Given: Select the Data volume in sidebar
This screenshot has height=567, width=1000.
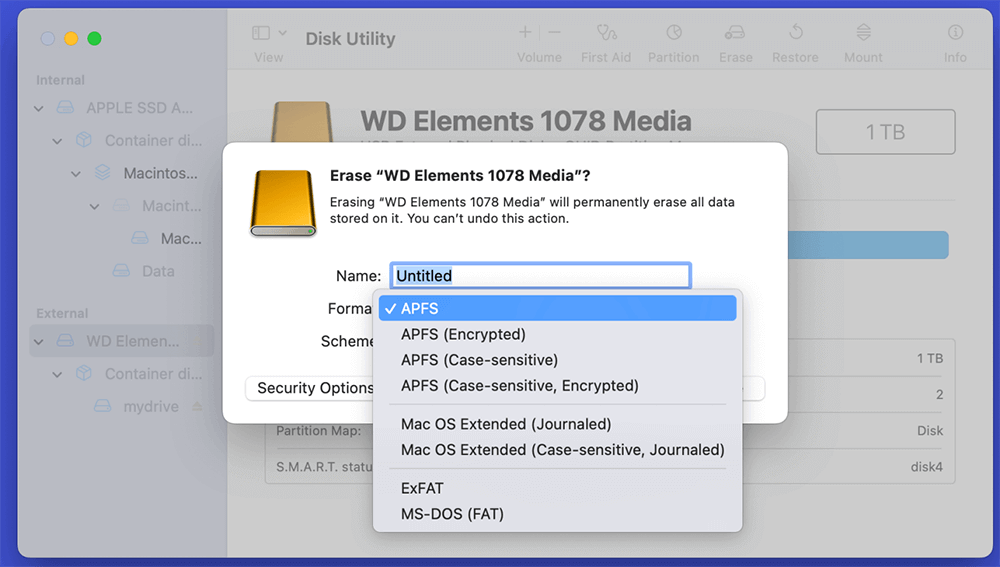Looking at the screenshot, I should pos(121,271).
